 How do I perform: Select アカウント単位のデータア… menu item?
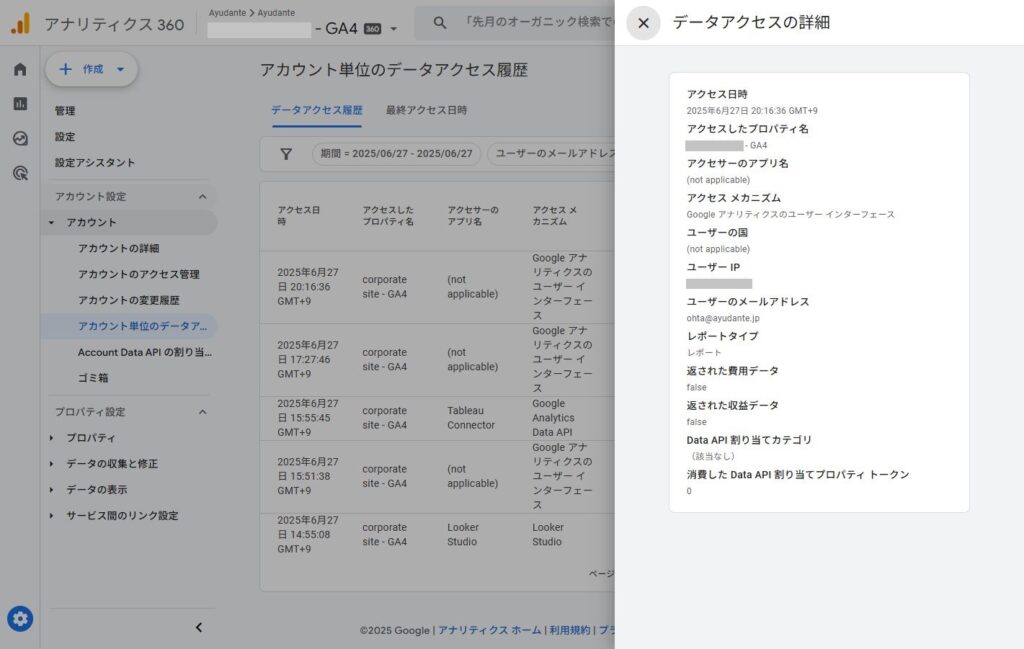129,326
